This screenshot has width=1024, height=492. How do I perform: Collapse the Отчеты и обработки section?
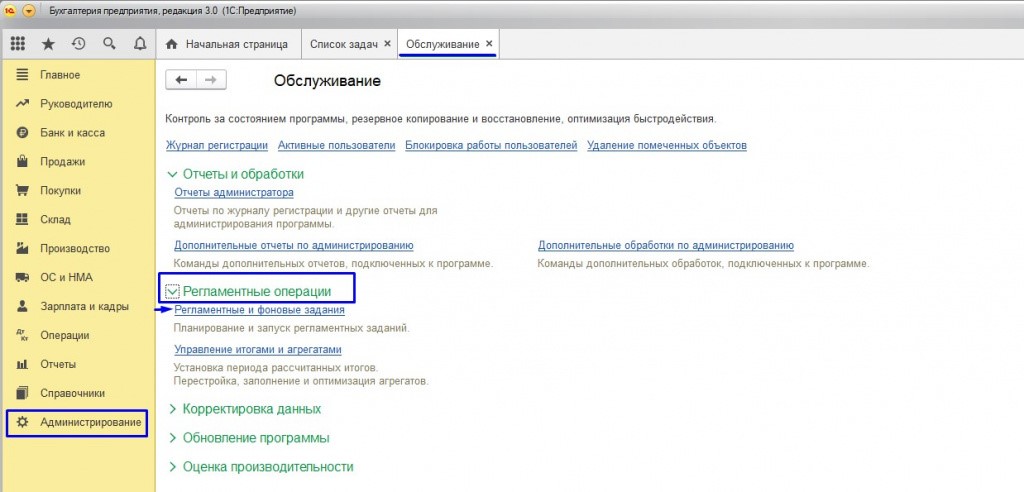coord(172,174)
